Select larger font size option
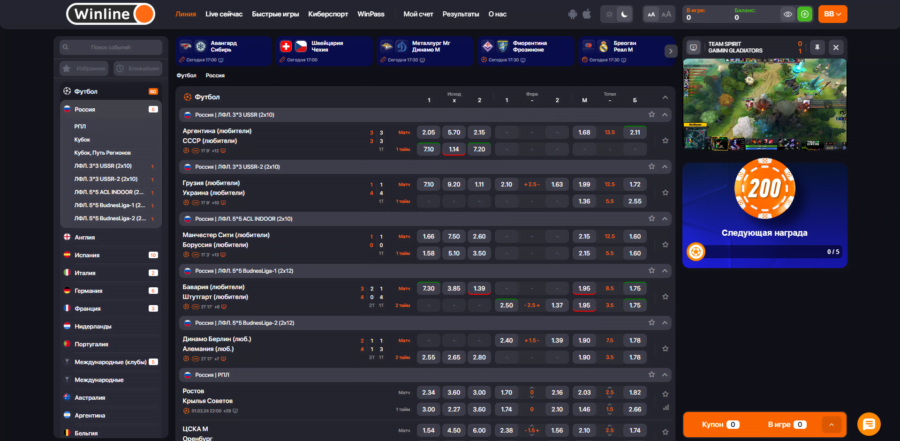 (x=666, y=14)
